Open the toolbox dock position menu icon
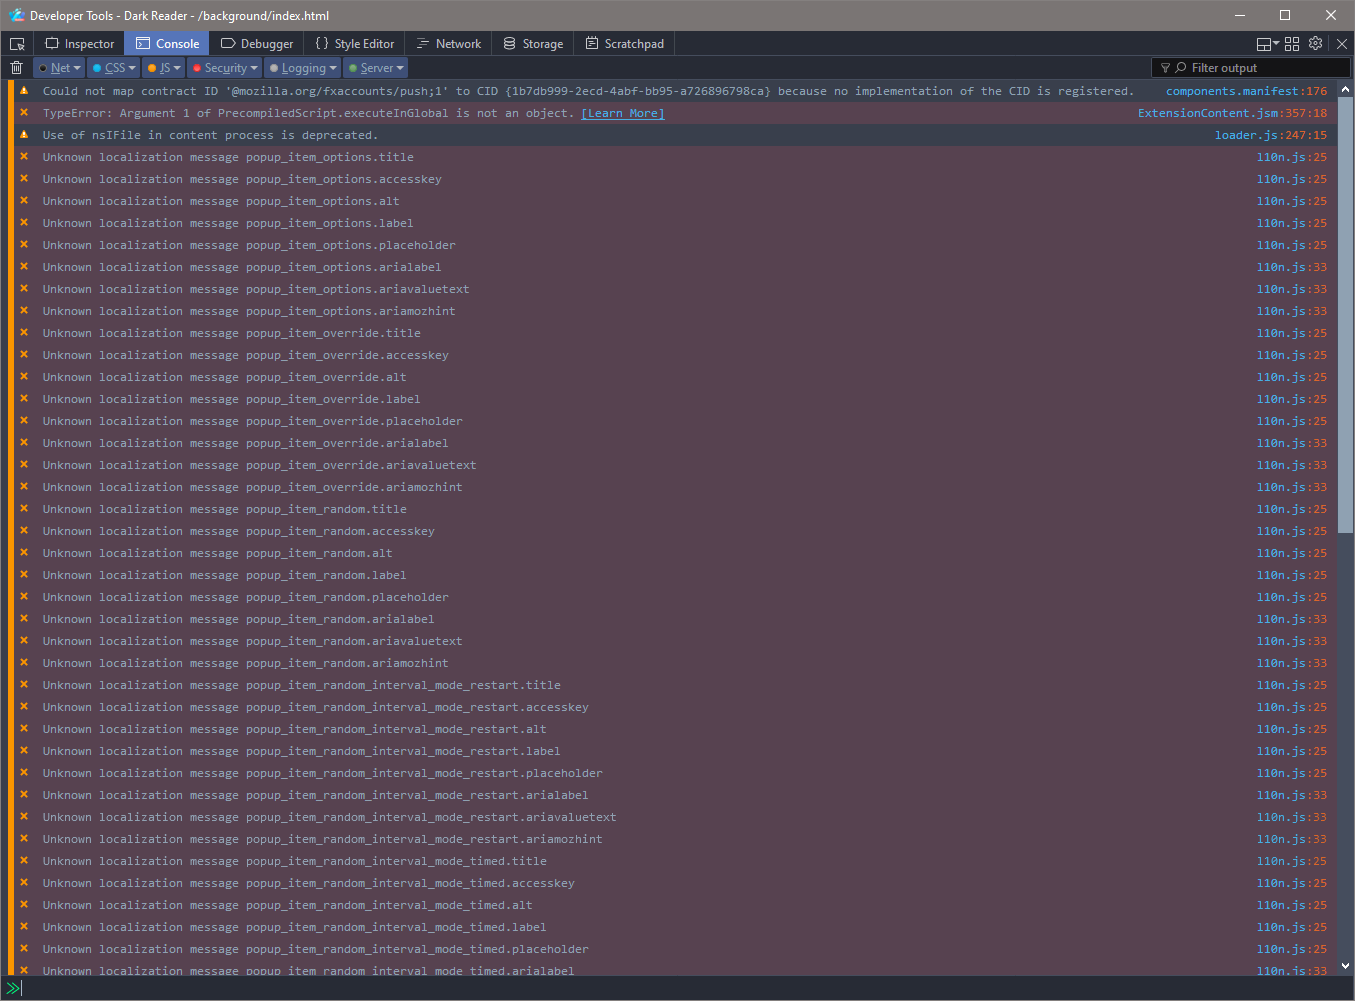Screen dimensions: 1355x1001 click(1267, 44)
